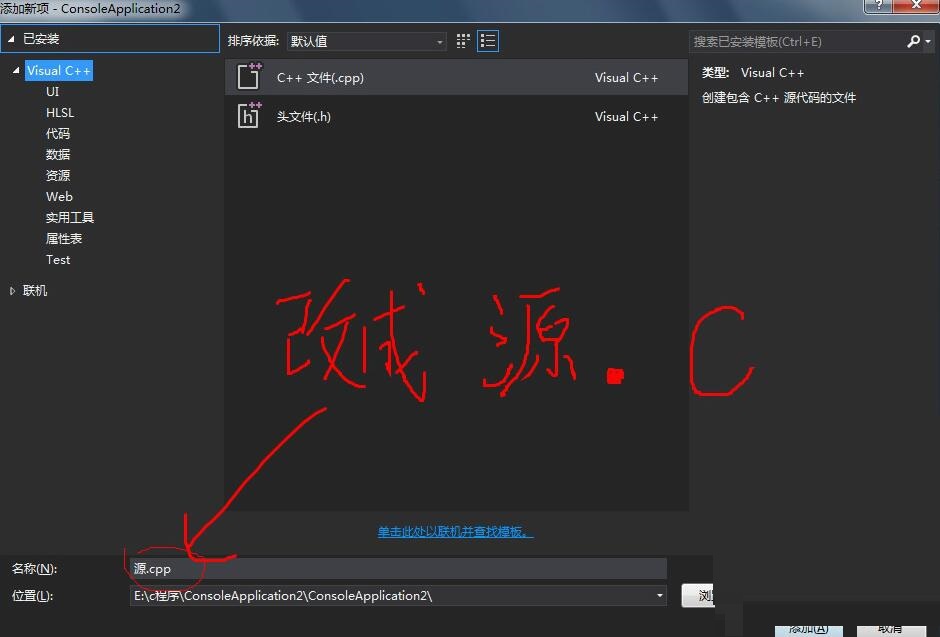This screenshot has width=940, height=637.
Task: Click the 取消 button
Action: [891, 629]
